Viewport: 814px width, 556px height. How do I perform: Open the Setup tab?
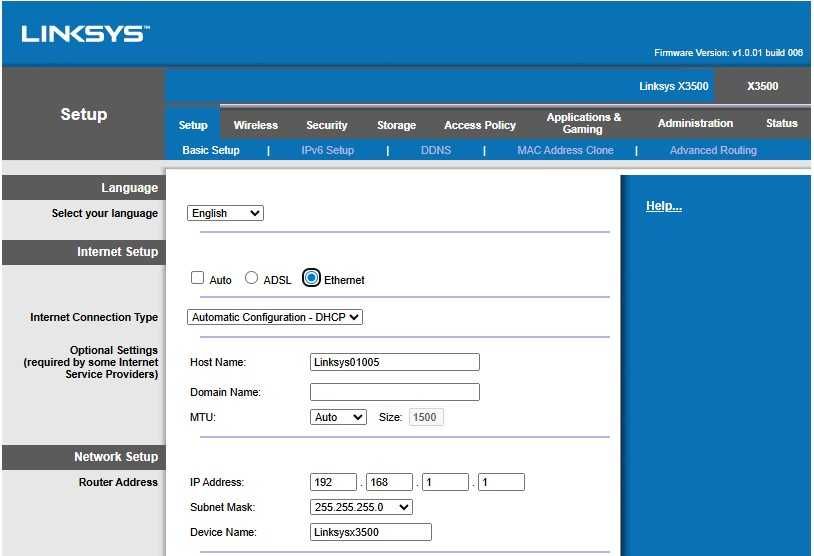(193, 125)
